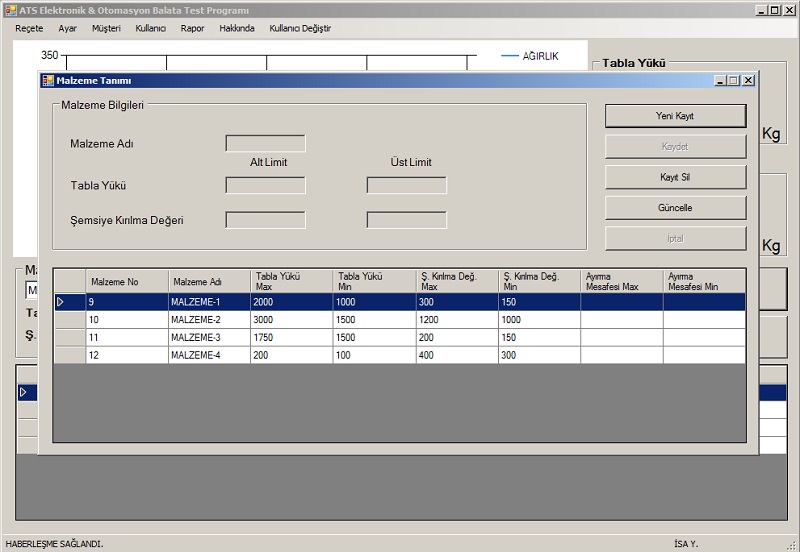Click the Güncelle button
The image size is (800, 552).
[x=675, y=208]
